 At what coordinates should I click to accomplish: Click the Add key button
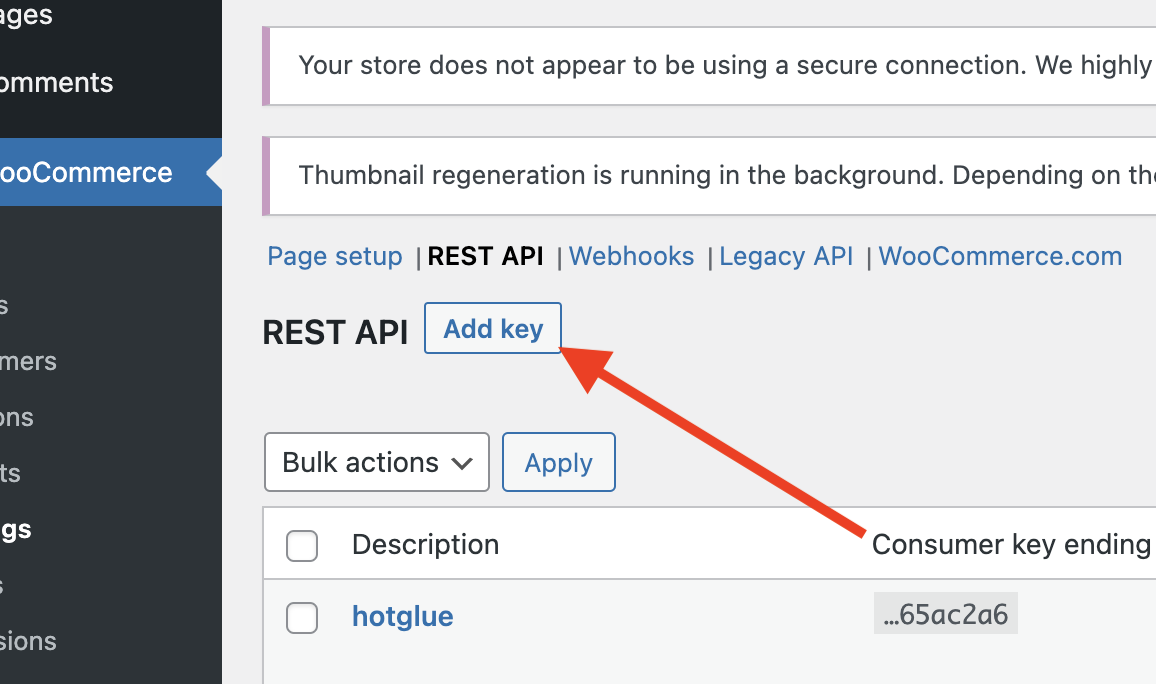click(492, 328)
